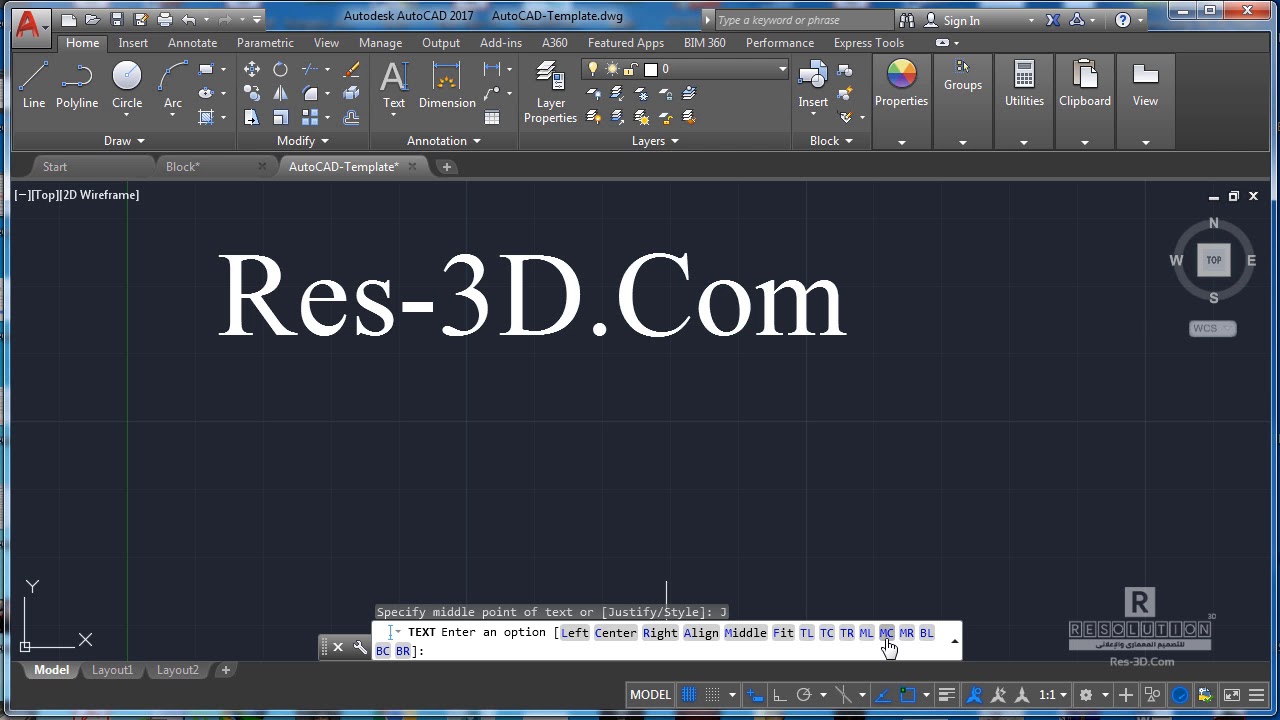This screenshot has width=1280, height=720.
Task: Activate the Rotate tool in Modify
Action: coord(280,69)
